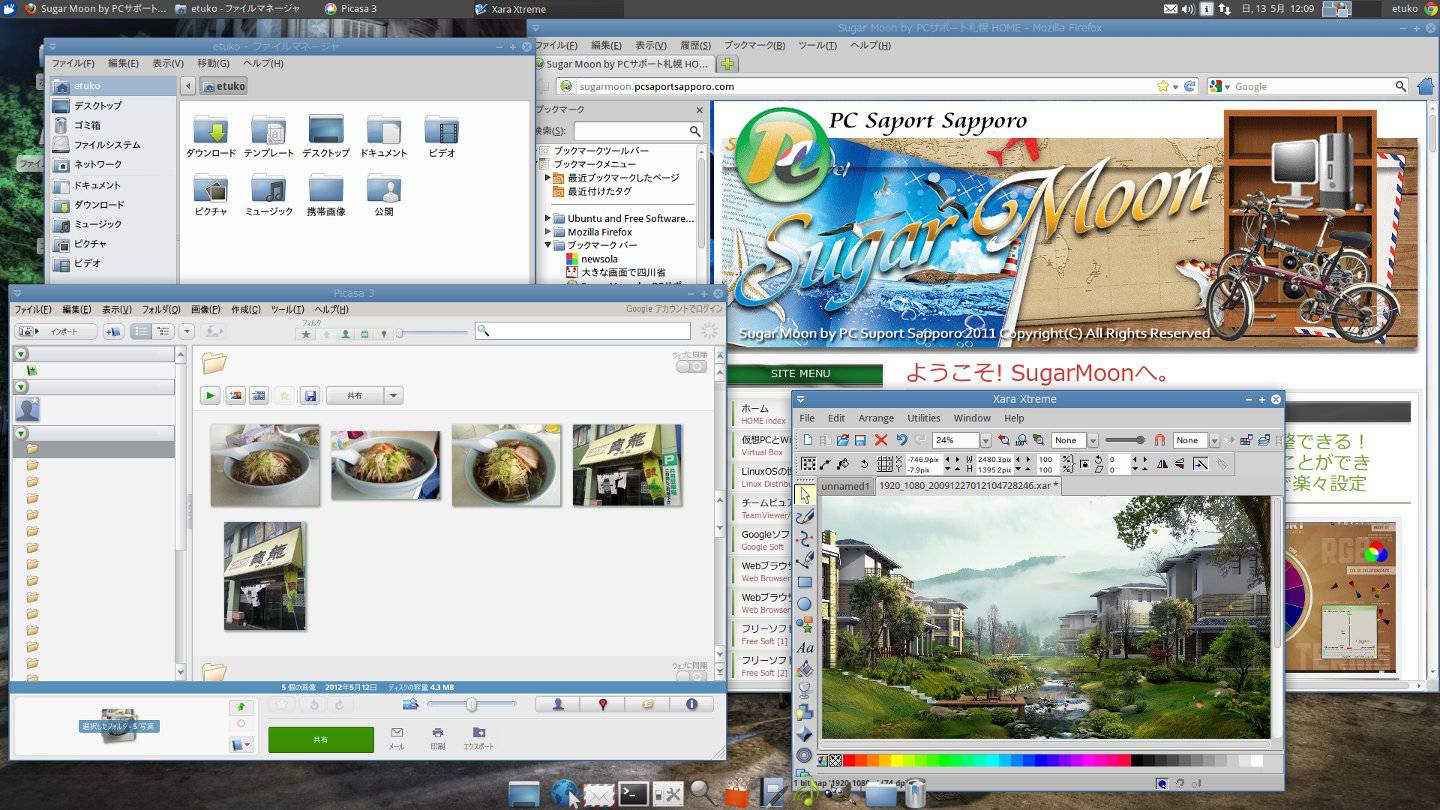Open the Folder (フォルダ) menu in Picasa

click(x=161, y=310)
